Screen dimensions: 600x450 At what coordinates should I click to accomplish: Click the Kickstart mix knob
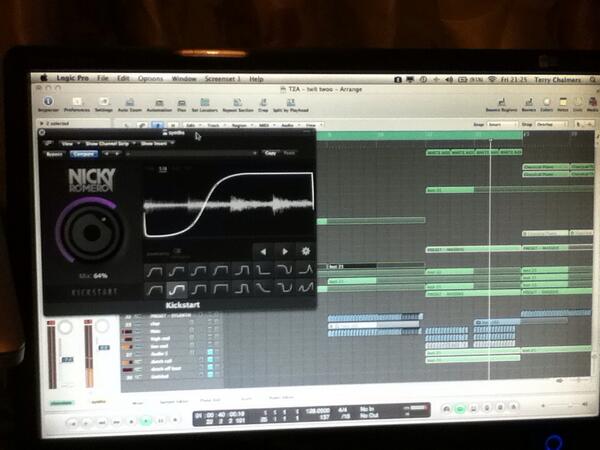pos(92,232)
